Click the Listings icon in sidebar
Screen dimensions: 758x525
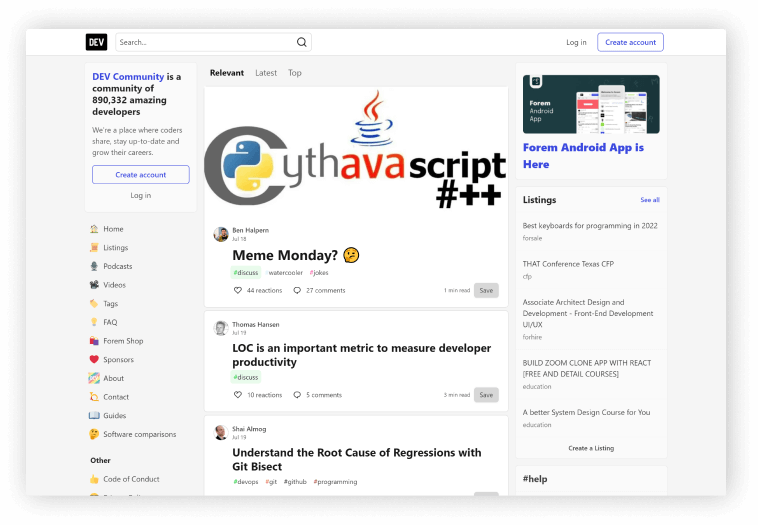coord(94,248)
